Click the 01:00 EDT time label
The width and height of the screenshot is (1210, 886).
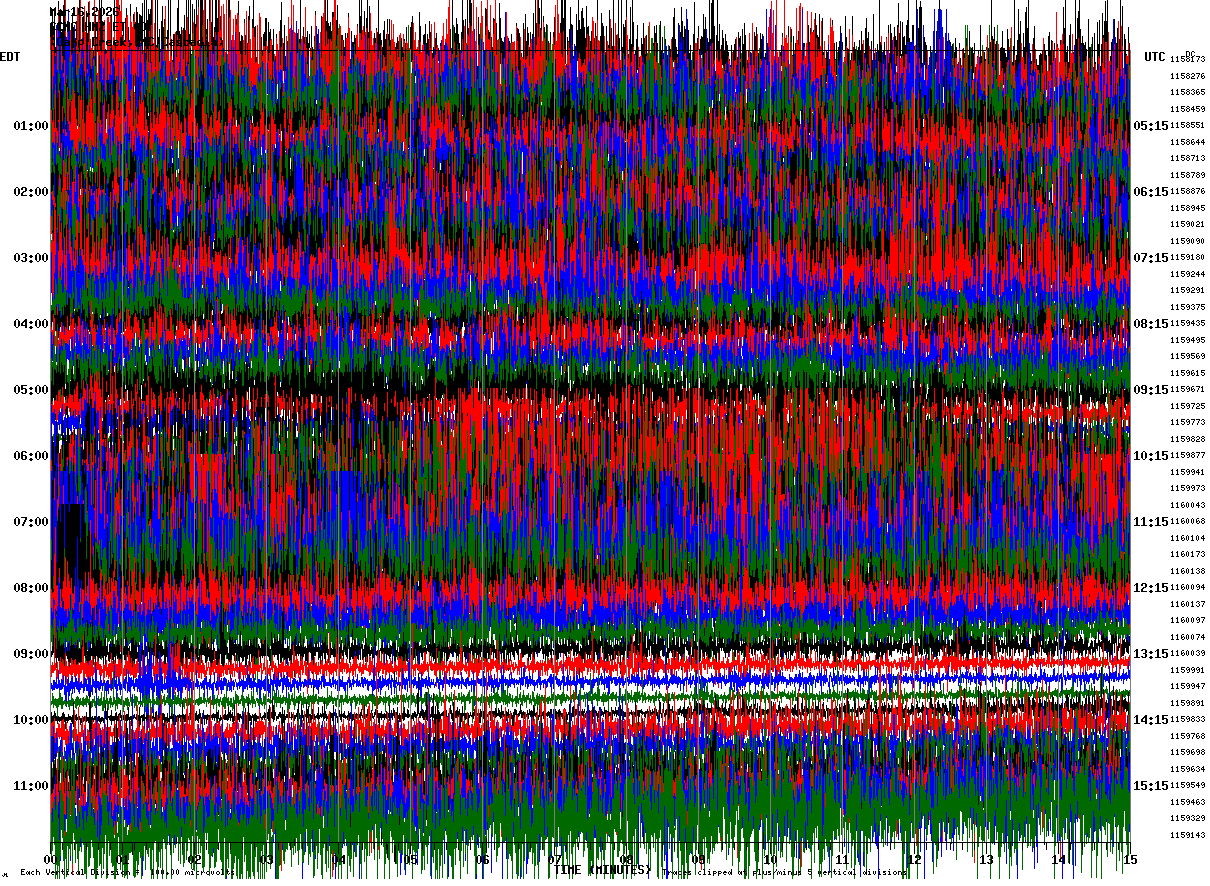[x=31, y=126]
